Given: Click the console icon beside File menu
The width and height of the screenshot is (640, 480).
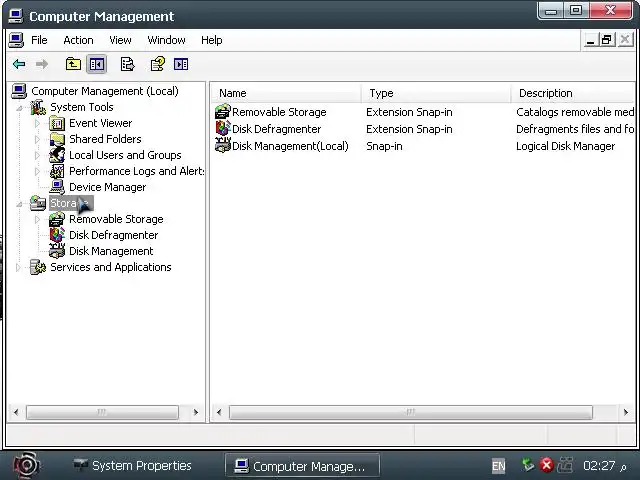Looking at the screenshot, I should pos(16,40).
